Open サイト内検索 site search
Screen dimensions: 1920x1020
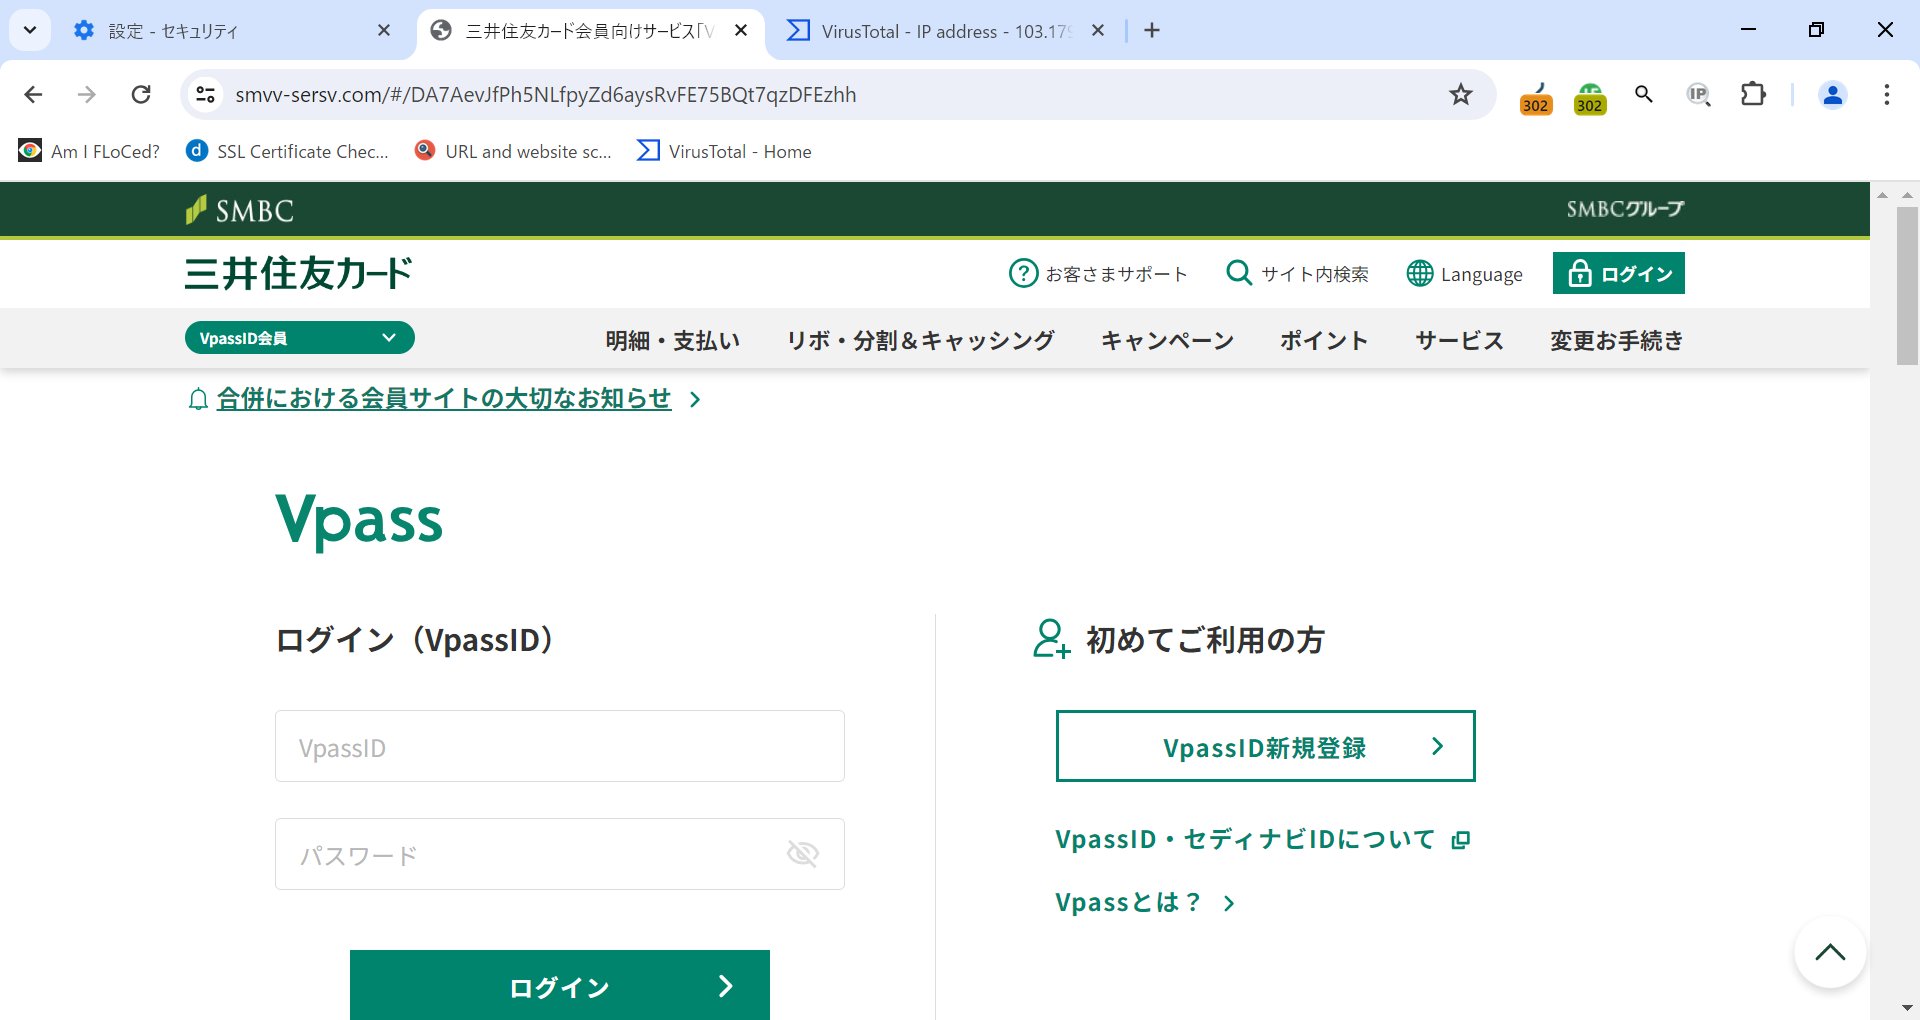pos(1297,273)
